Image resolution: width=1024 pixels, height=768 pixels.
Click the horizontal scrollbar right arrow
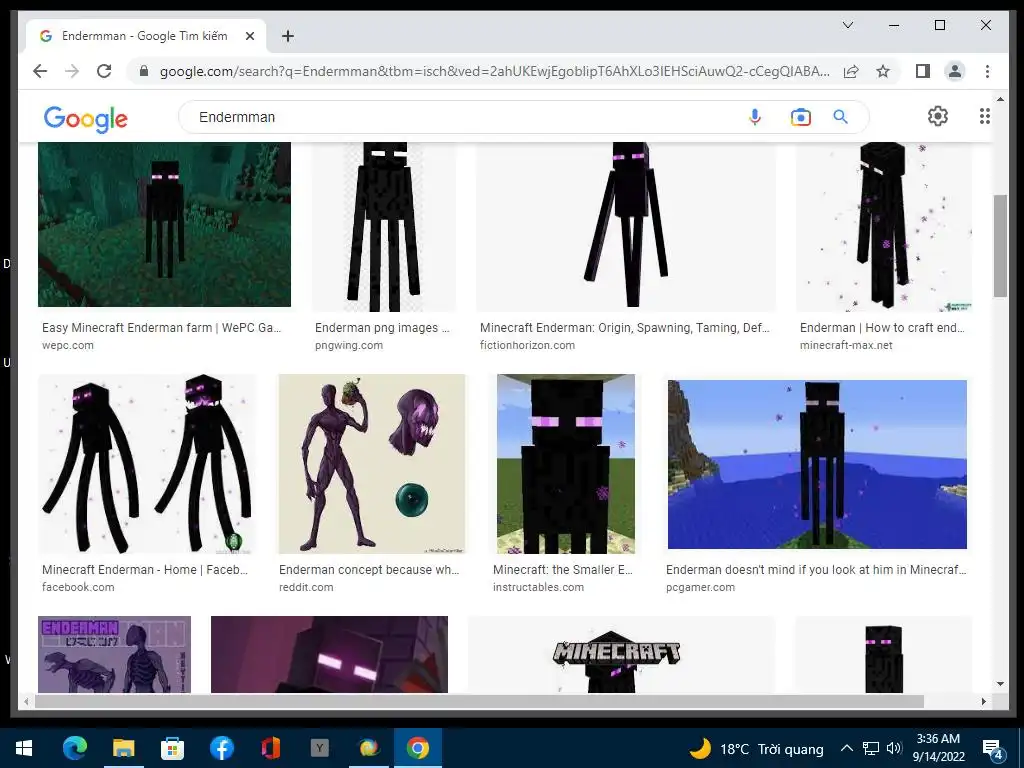[x=984, y=701]
